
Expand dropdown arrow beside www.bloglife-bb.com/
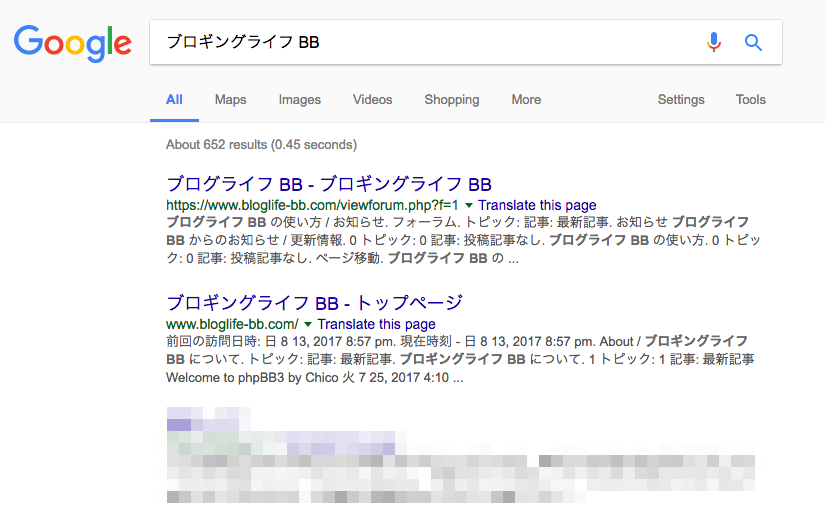pos(308,324)
